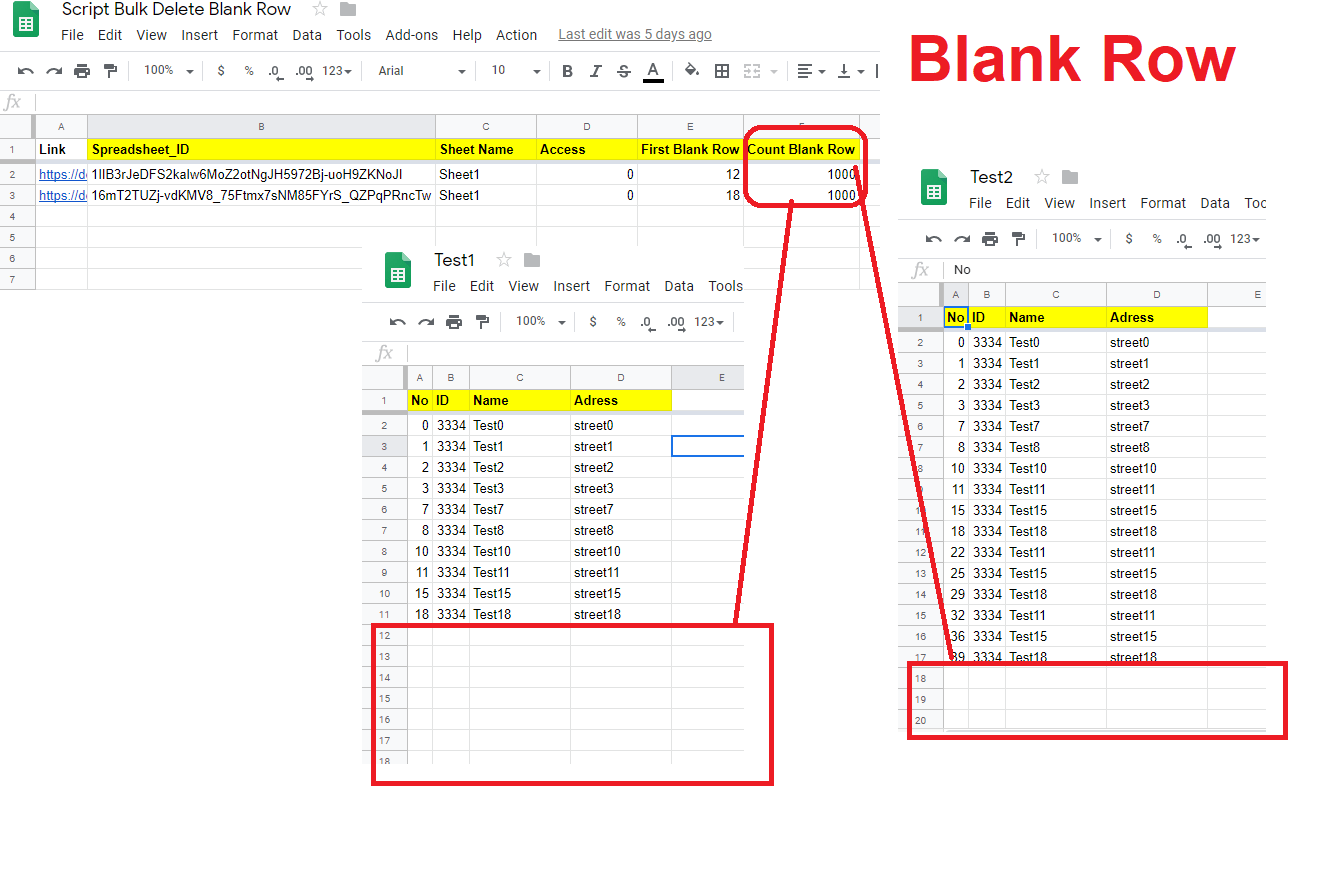
Task: Select cell 'Test10' in Test1 sheet
Action: click(x=520, y=552)
